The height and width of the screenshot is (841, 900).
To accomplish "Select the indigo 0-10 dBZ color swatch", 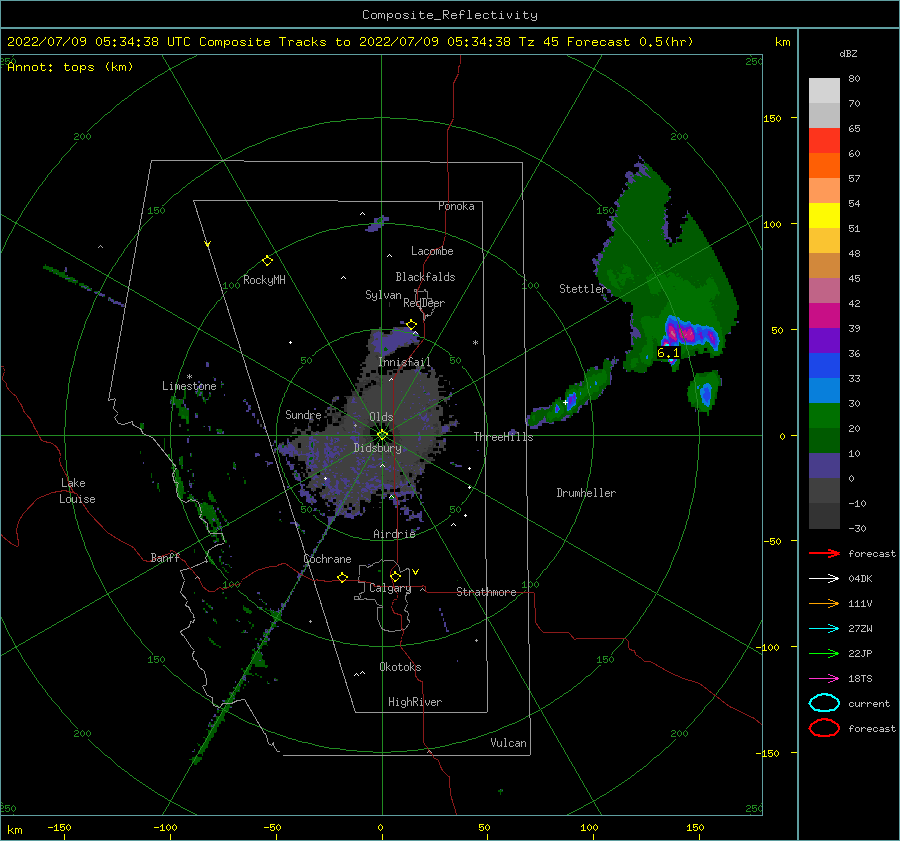I will (x=824, y=466).
